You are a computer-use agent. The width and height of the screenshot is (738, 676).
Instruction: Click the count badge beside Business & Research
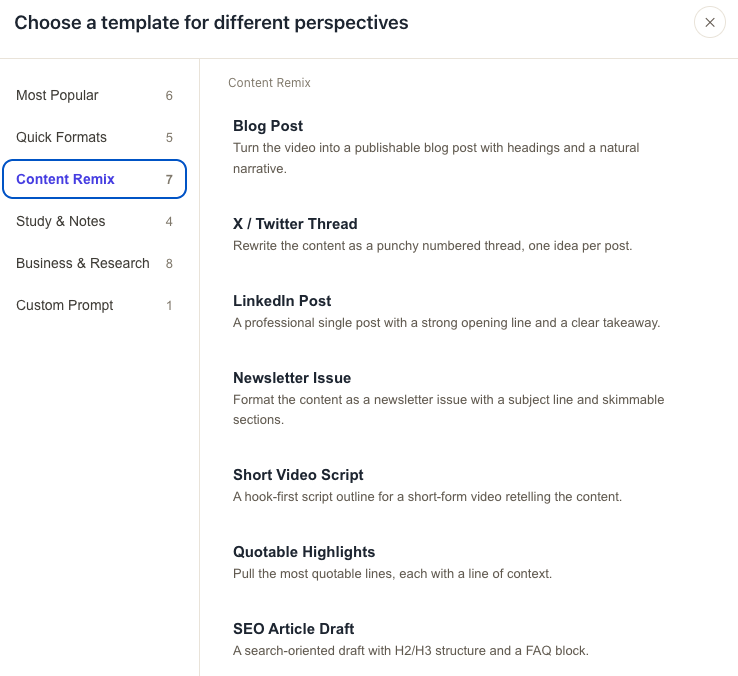(169, 263)
